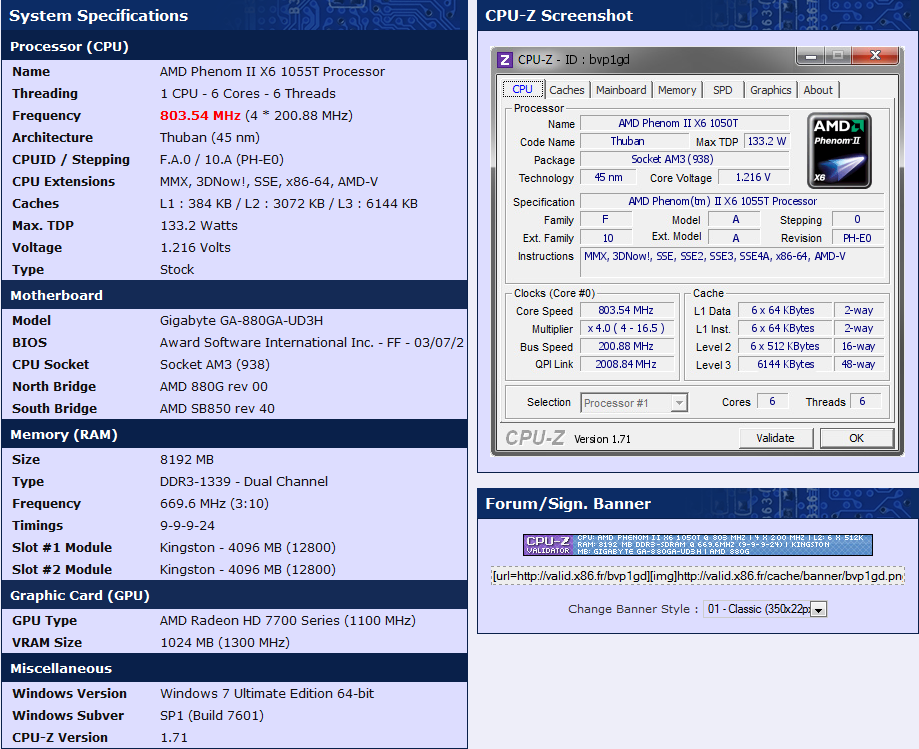The width and height of the screenshot is (919, 749).
Task: Click the CPU-Z Validator forum banner image
Action: tap(697, 544)
